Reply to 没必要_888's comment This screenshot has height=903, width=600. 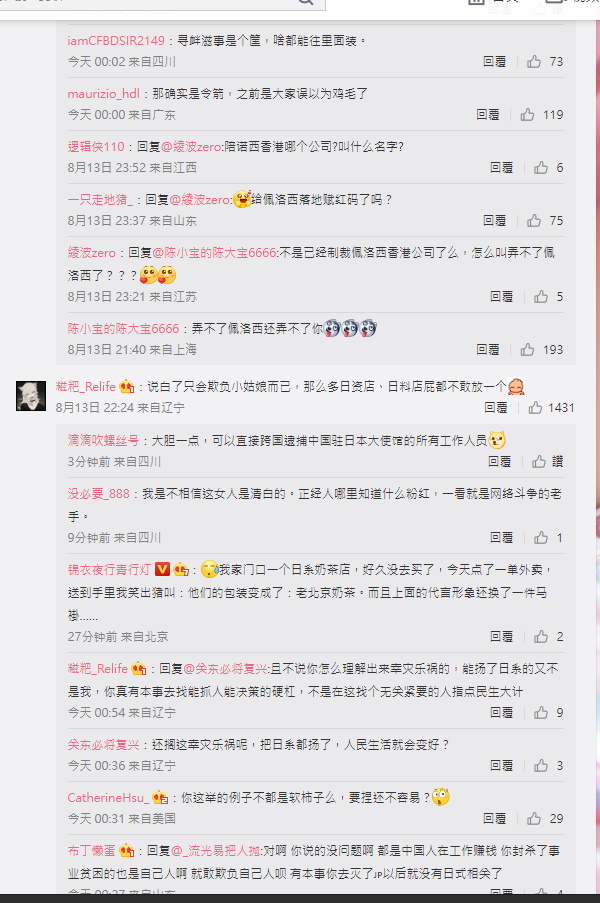click(501, 537)
